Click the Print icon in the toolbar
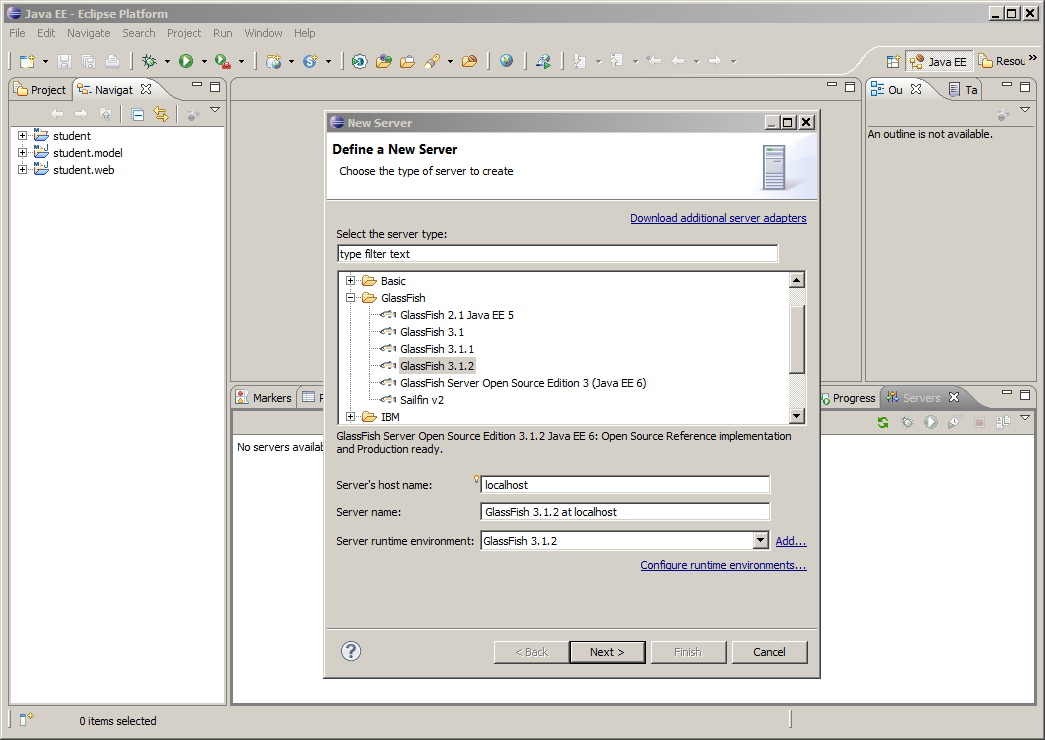 113,61
